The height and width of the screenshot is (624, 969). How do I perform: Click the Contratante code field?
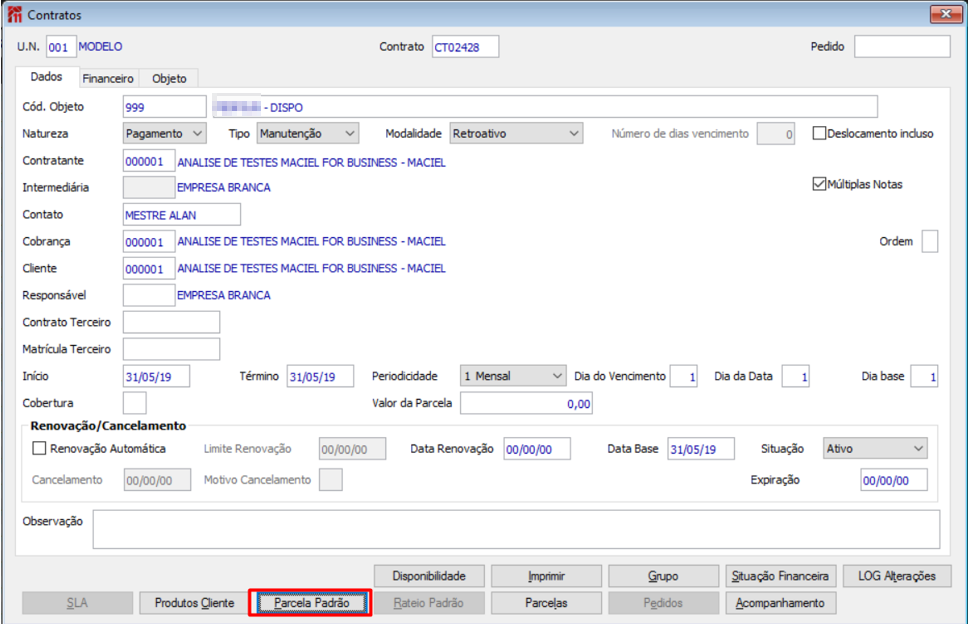coord(149,161)
